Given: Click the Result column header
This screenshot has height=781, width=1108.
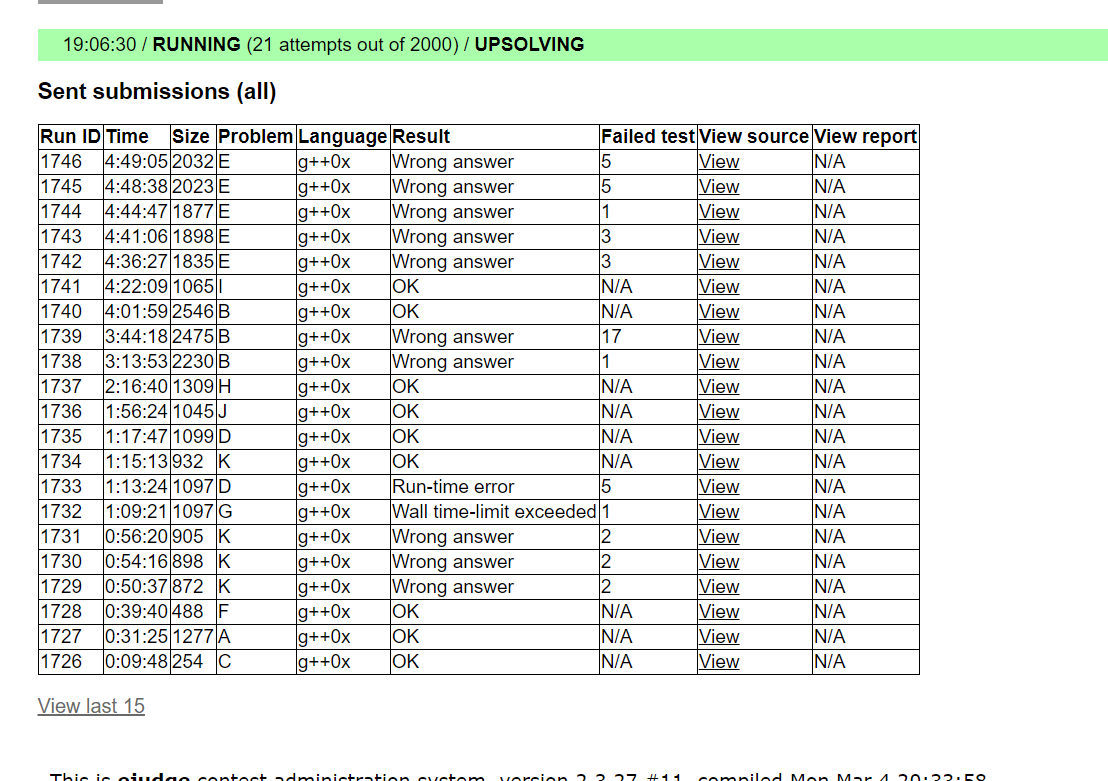Looking at the screenshot, I should point(421,137).
